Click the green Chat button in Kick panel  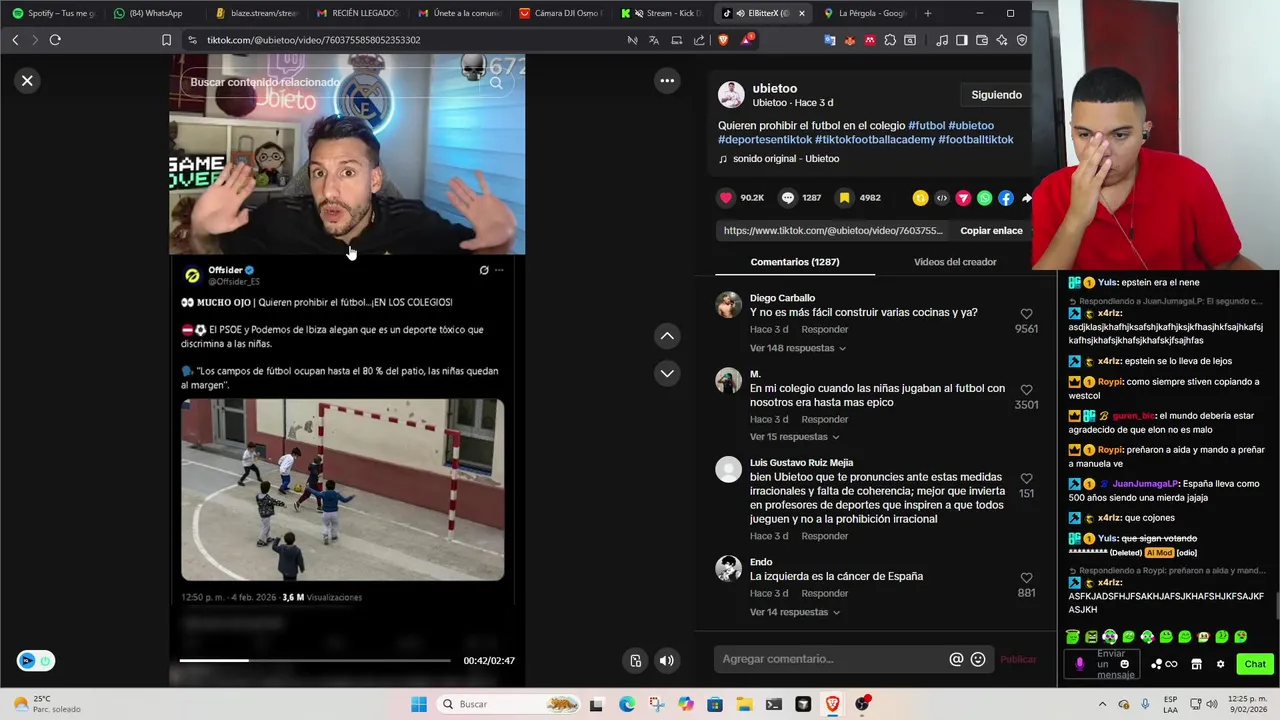click(x=1255, y=664)
